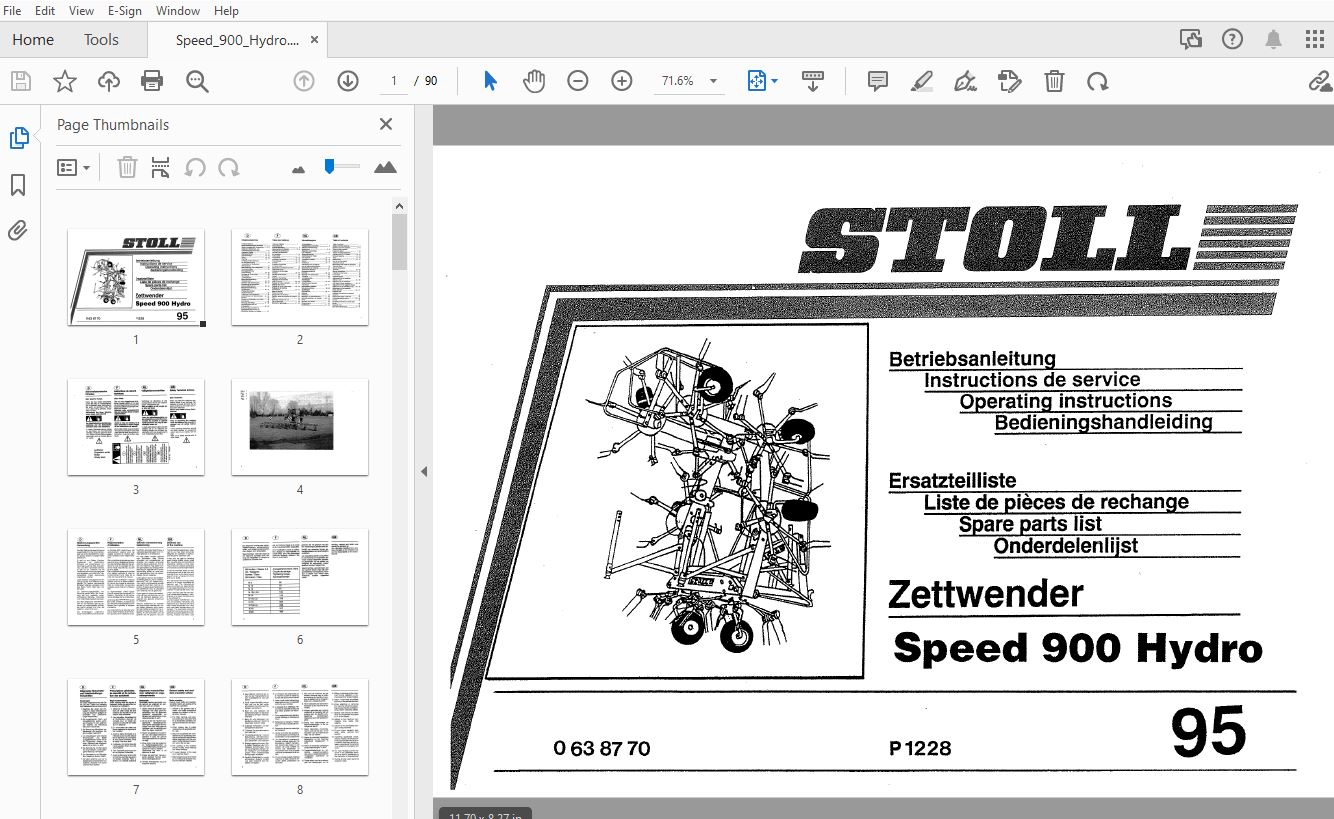Show the Page Thumbnails panel icon
The height and width of the screenshot is (819, 1334).
point(18,138)
